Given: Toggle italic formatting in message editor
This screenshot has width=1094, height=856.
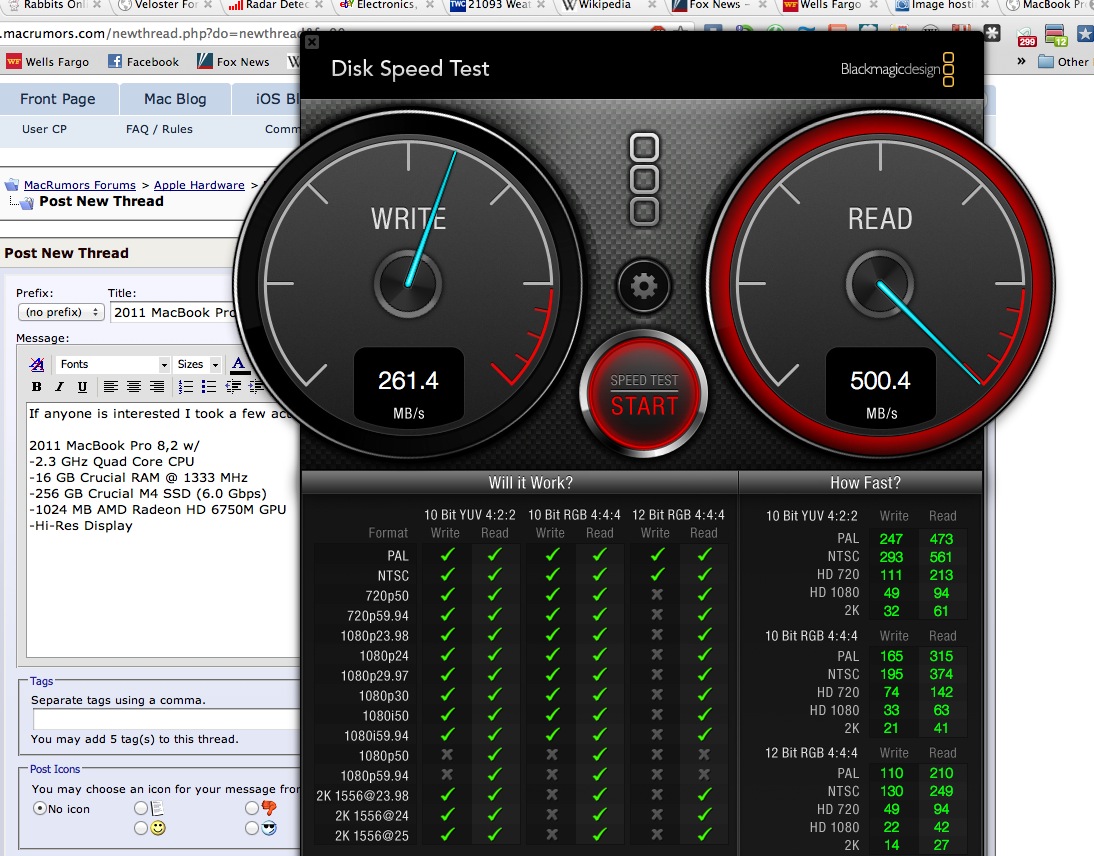Looking at the screenshot, I should click(59, 386).
